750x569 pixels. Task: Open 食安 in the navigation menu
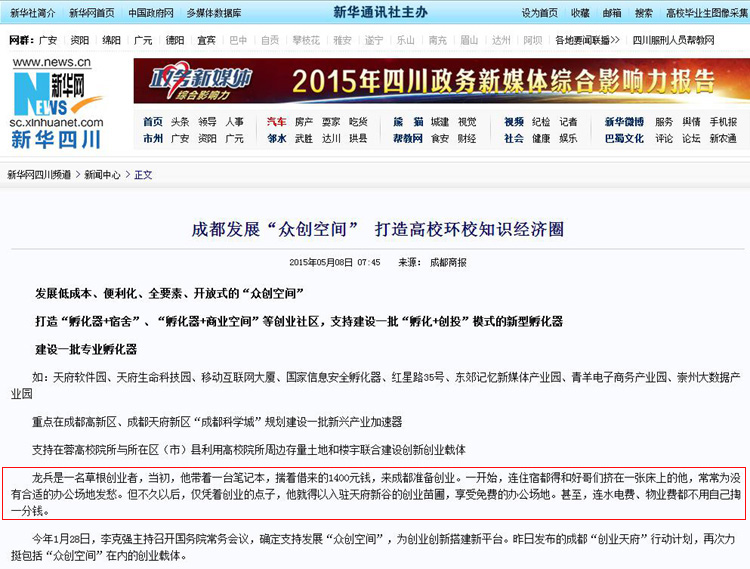point(440,139)
